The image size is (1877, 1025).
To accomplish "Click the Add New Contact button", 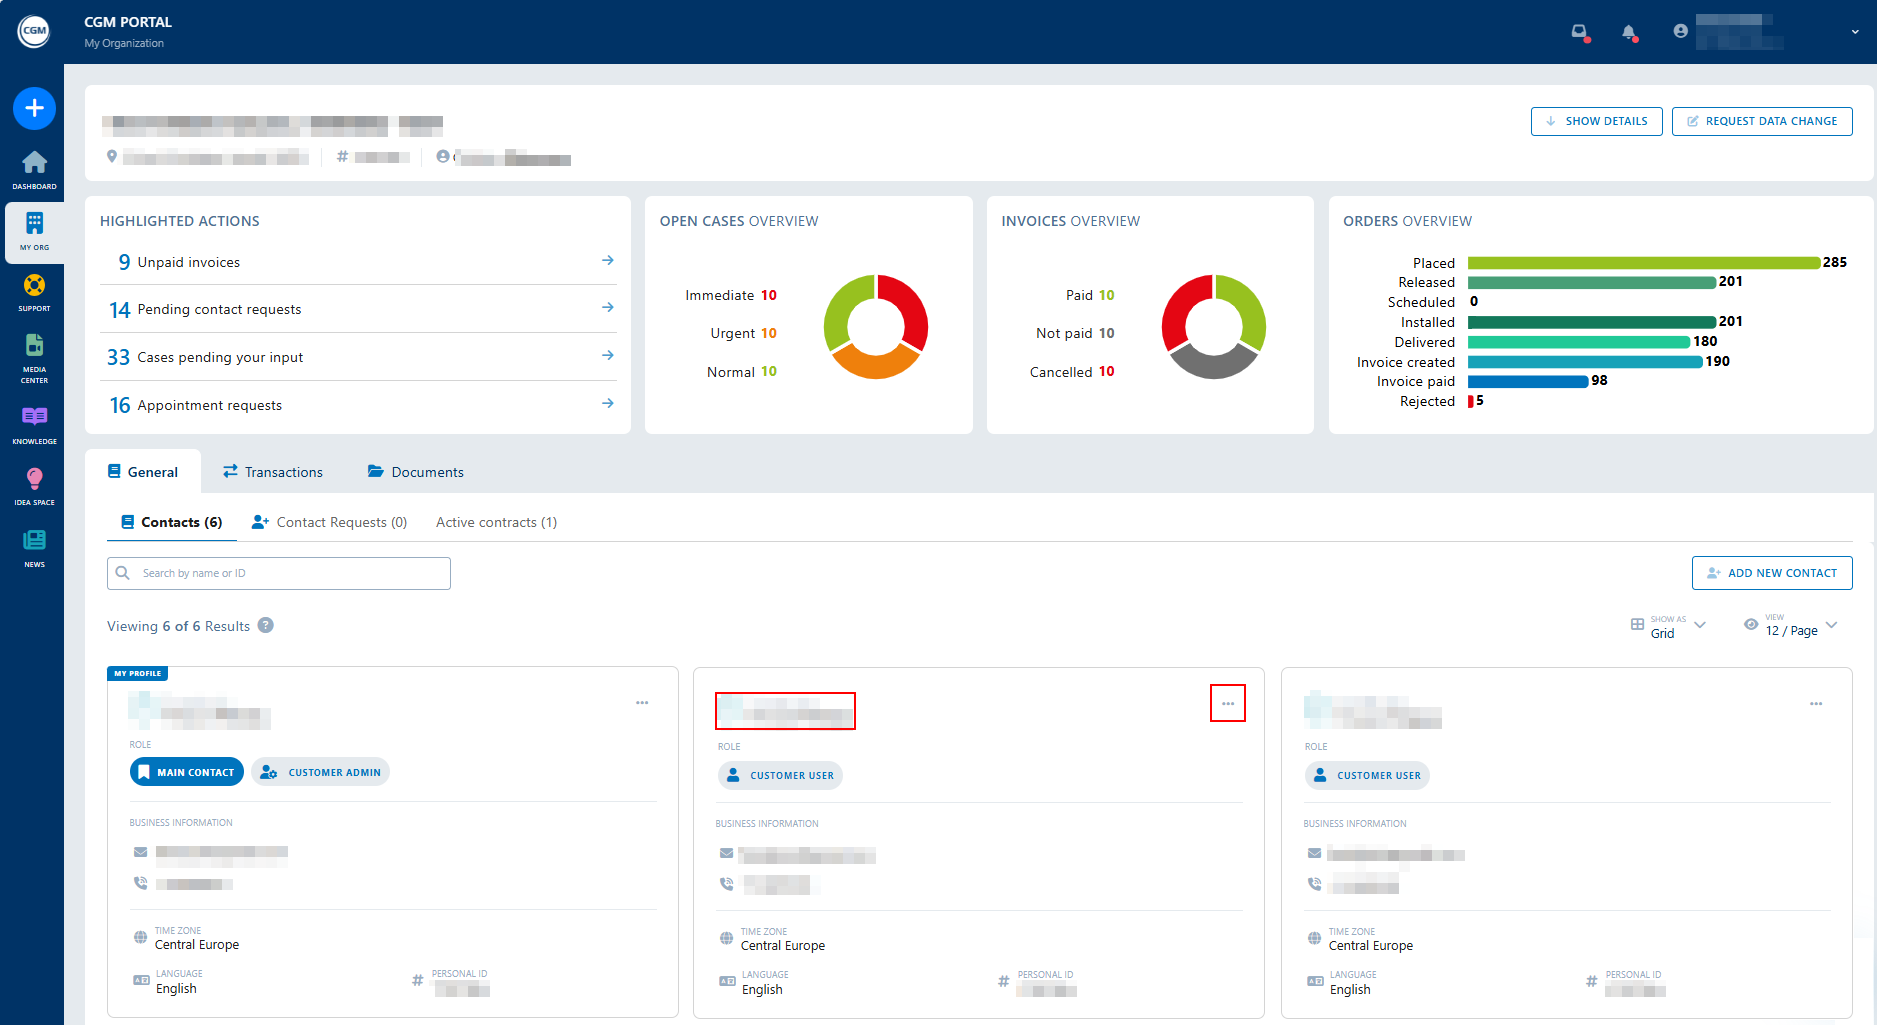I will pos(1772,573).
